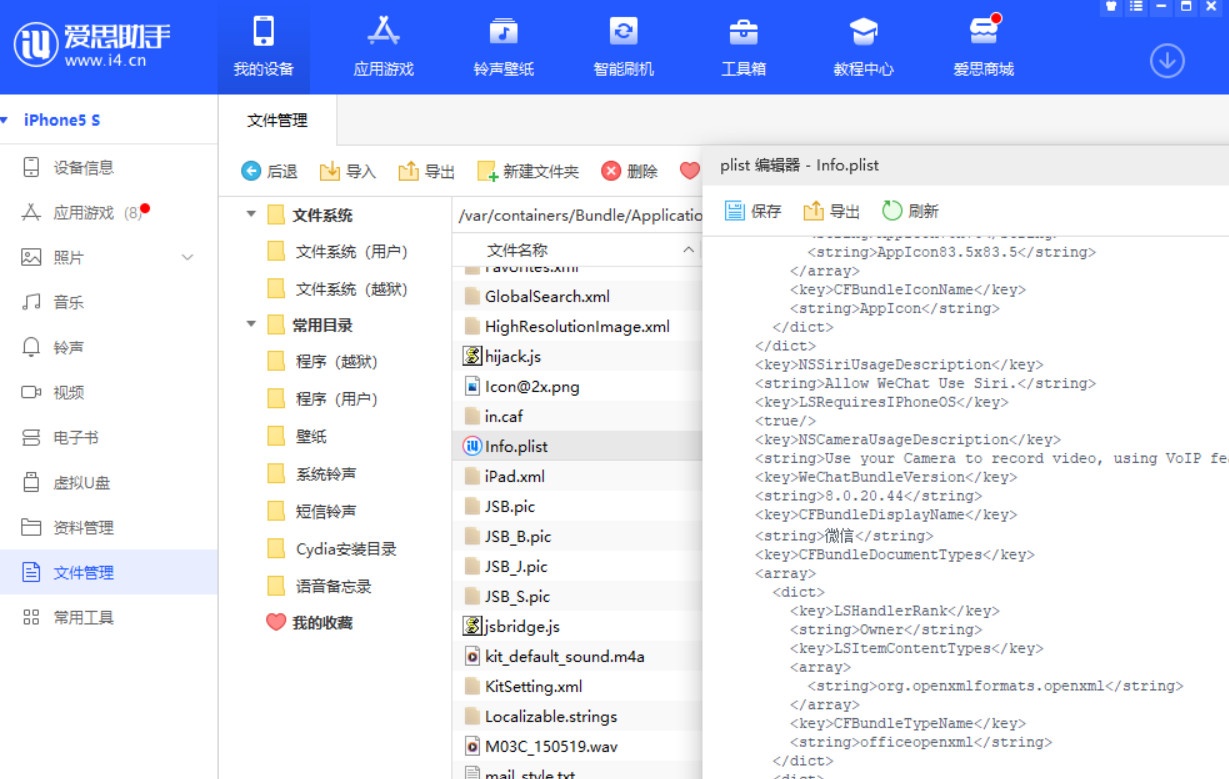This screenshot has width=1229, height=779.
Task: Open 视频 in the sidebar
Action: click(109, 392)
